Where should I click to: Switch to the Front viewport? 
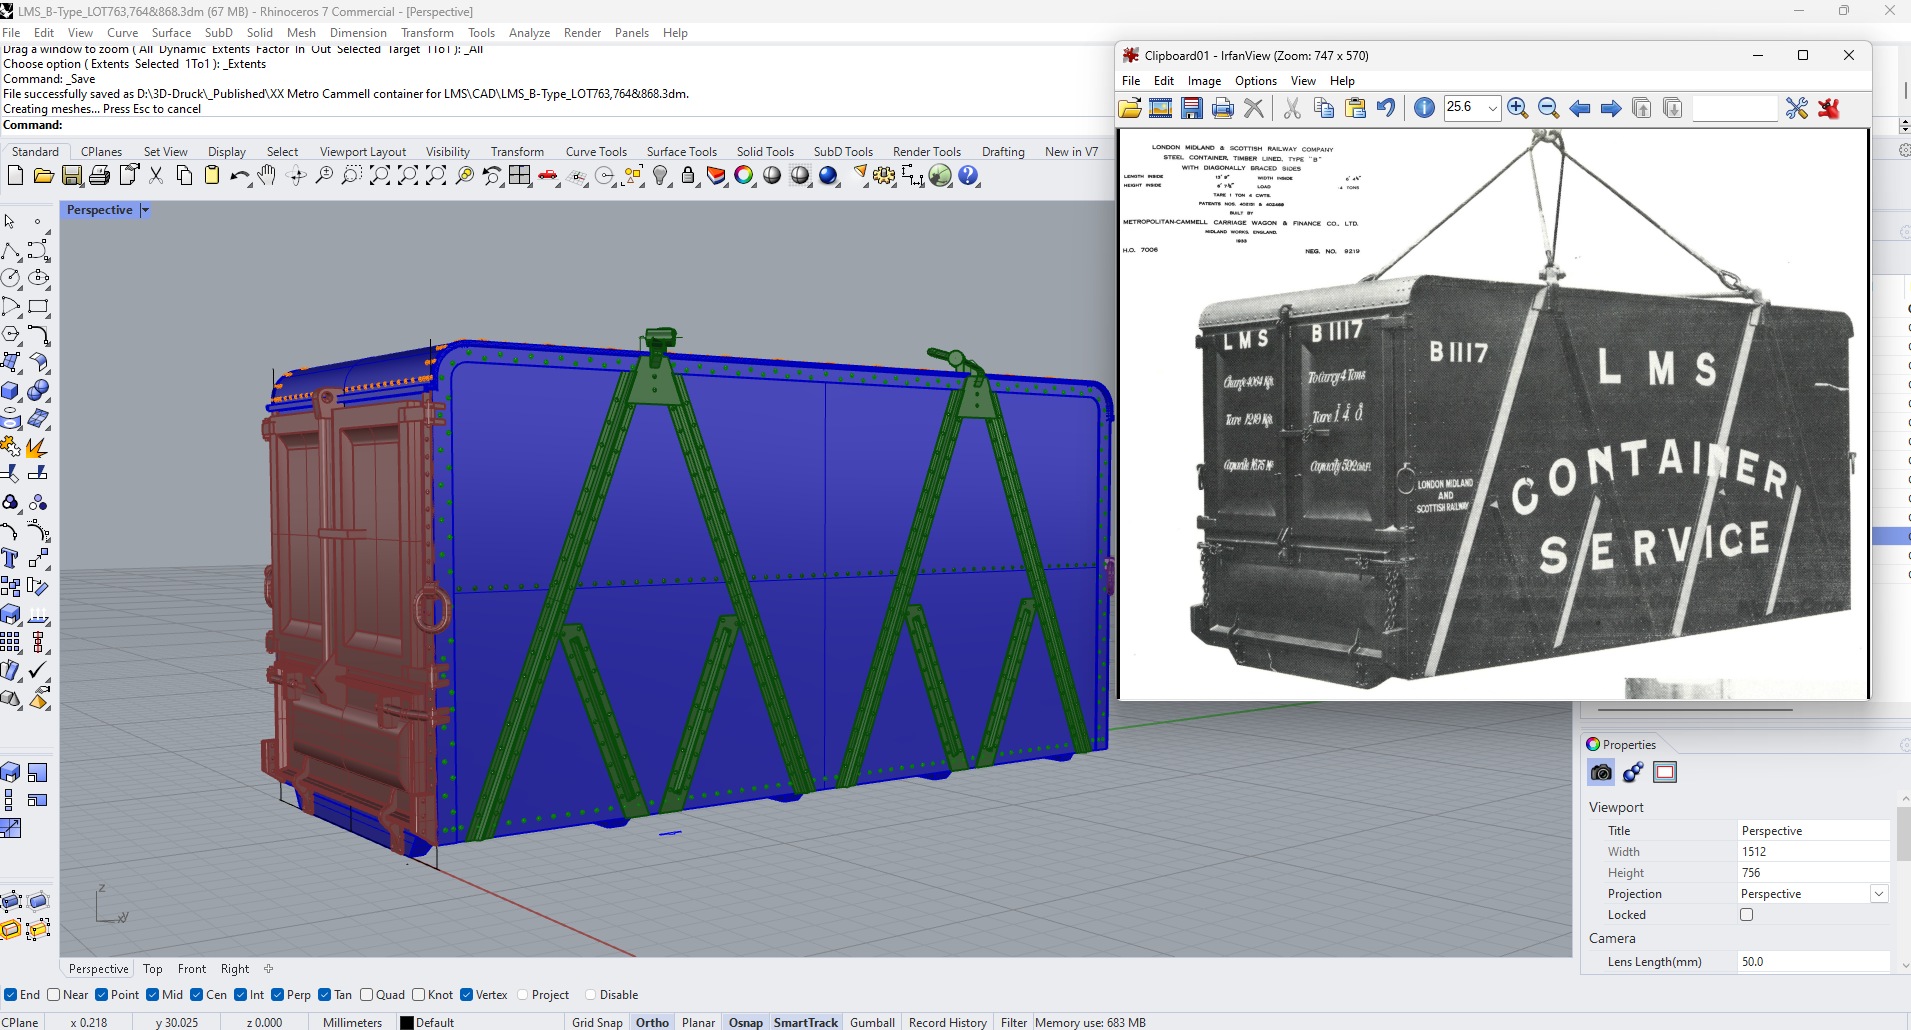click(x=192, y=968)
